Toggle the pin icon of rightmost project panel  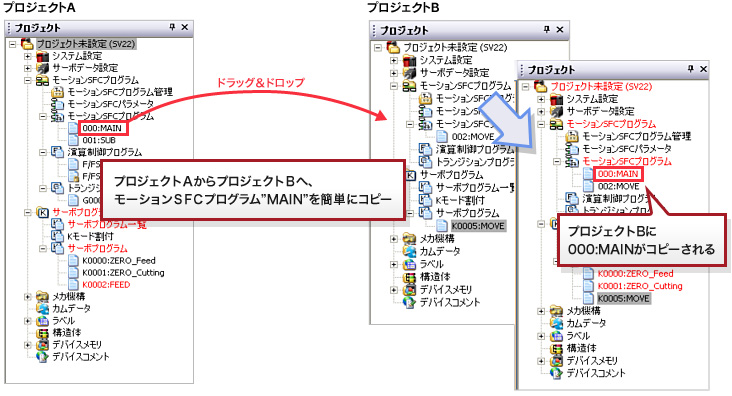[x=690, y=69]
